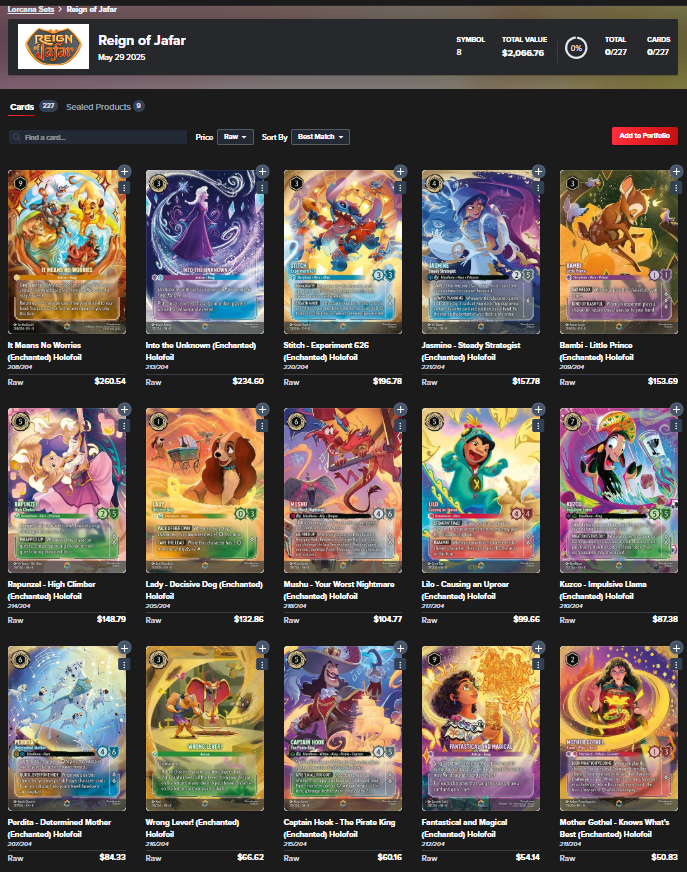Add Wrong Lever! card via plus icon
This screenshot has height=872, width=687.
(263, 648)
